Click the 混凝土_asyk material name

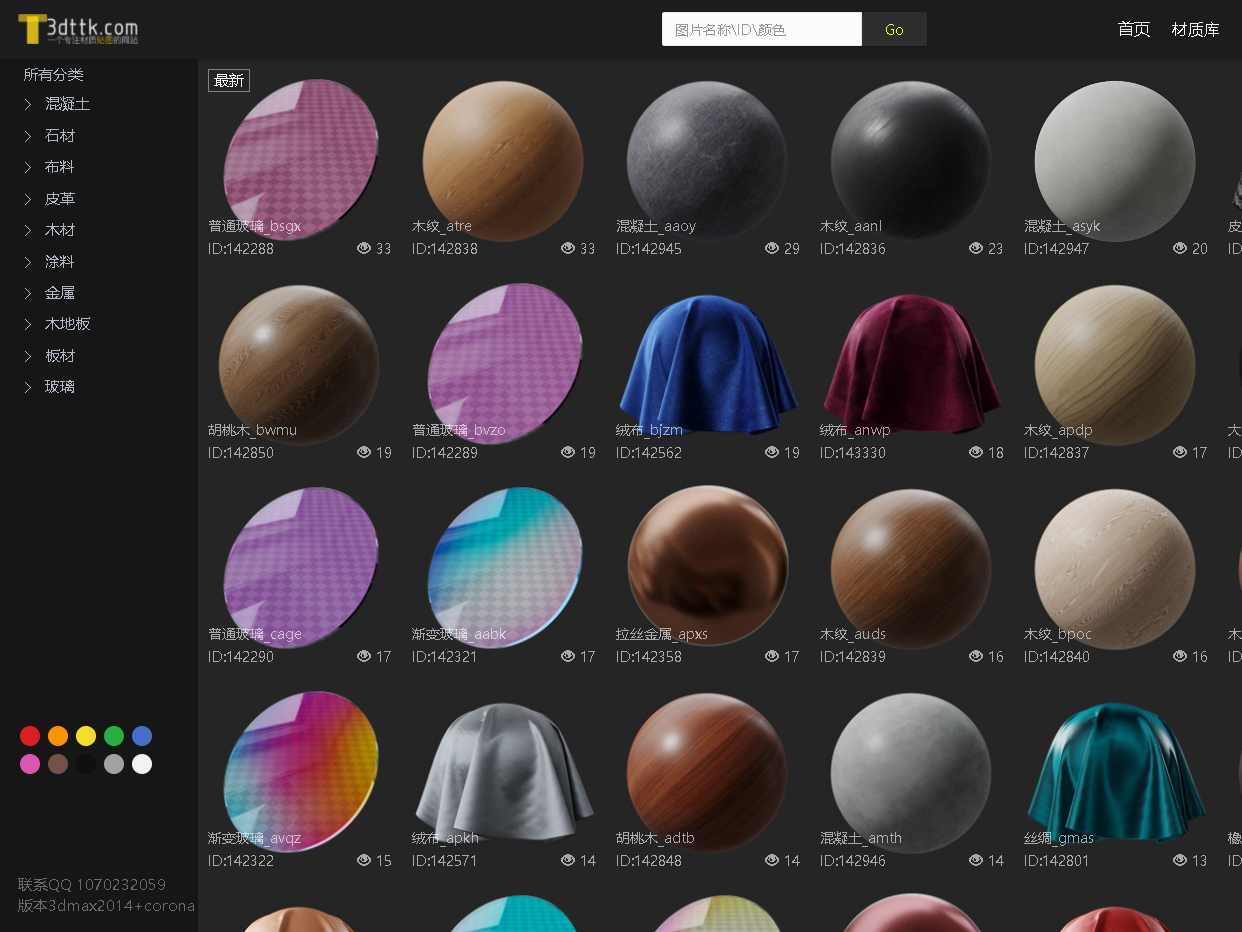[1062, 226]
